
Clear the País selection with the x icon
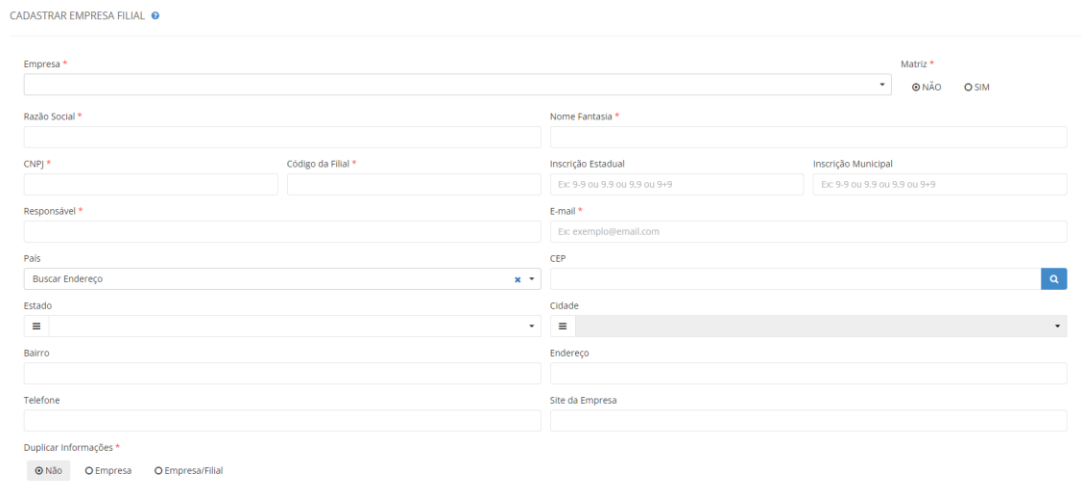[517, 280]
